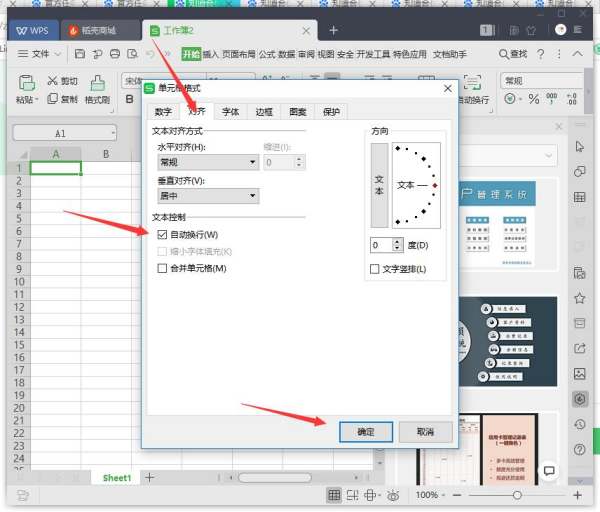Image resolution: width=600 pixels, height=512 pixels.
Task: Click the Print icon in quick toolbar
Action: click(x=114, y=54)
